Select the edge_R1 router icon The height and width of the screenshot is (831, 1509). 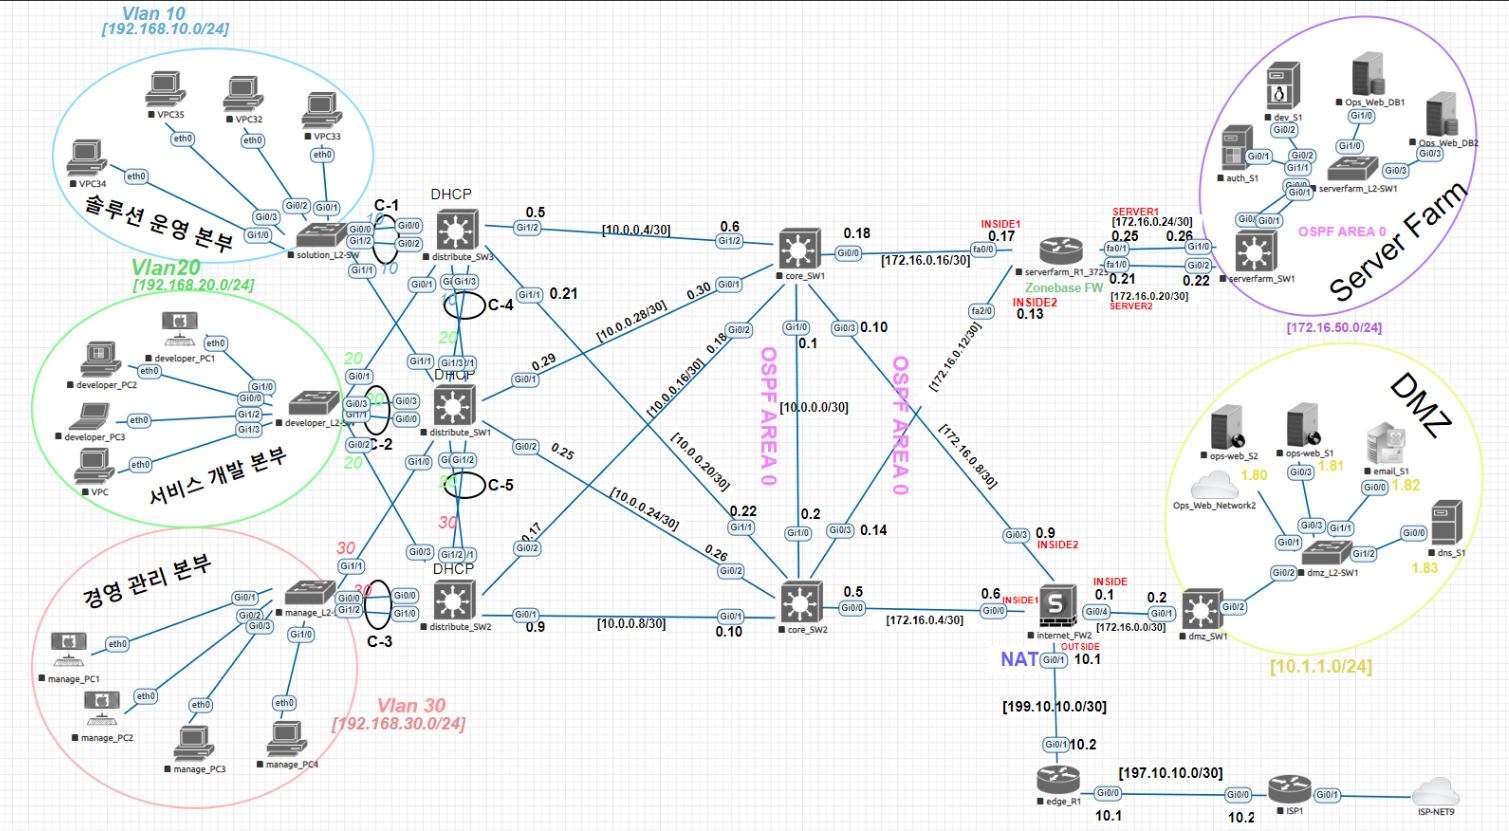click(x=1058, y=780)
